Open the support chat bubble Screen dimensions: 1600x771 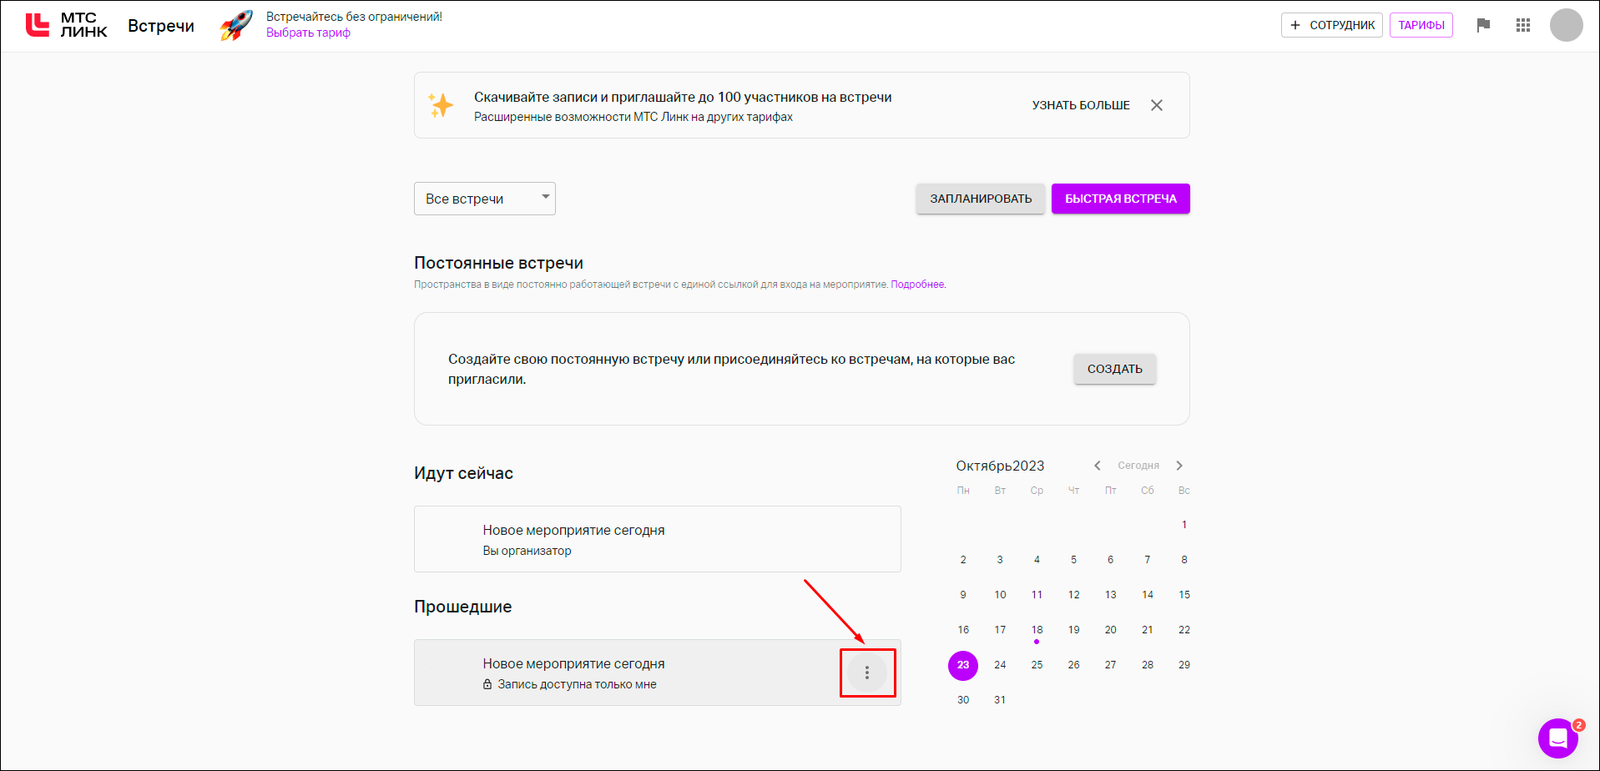pos(1558,739)
